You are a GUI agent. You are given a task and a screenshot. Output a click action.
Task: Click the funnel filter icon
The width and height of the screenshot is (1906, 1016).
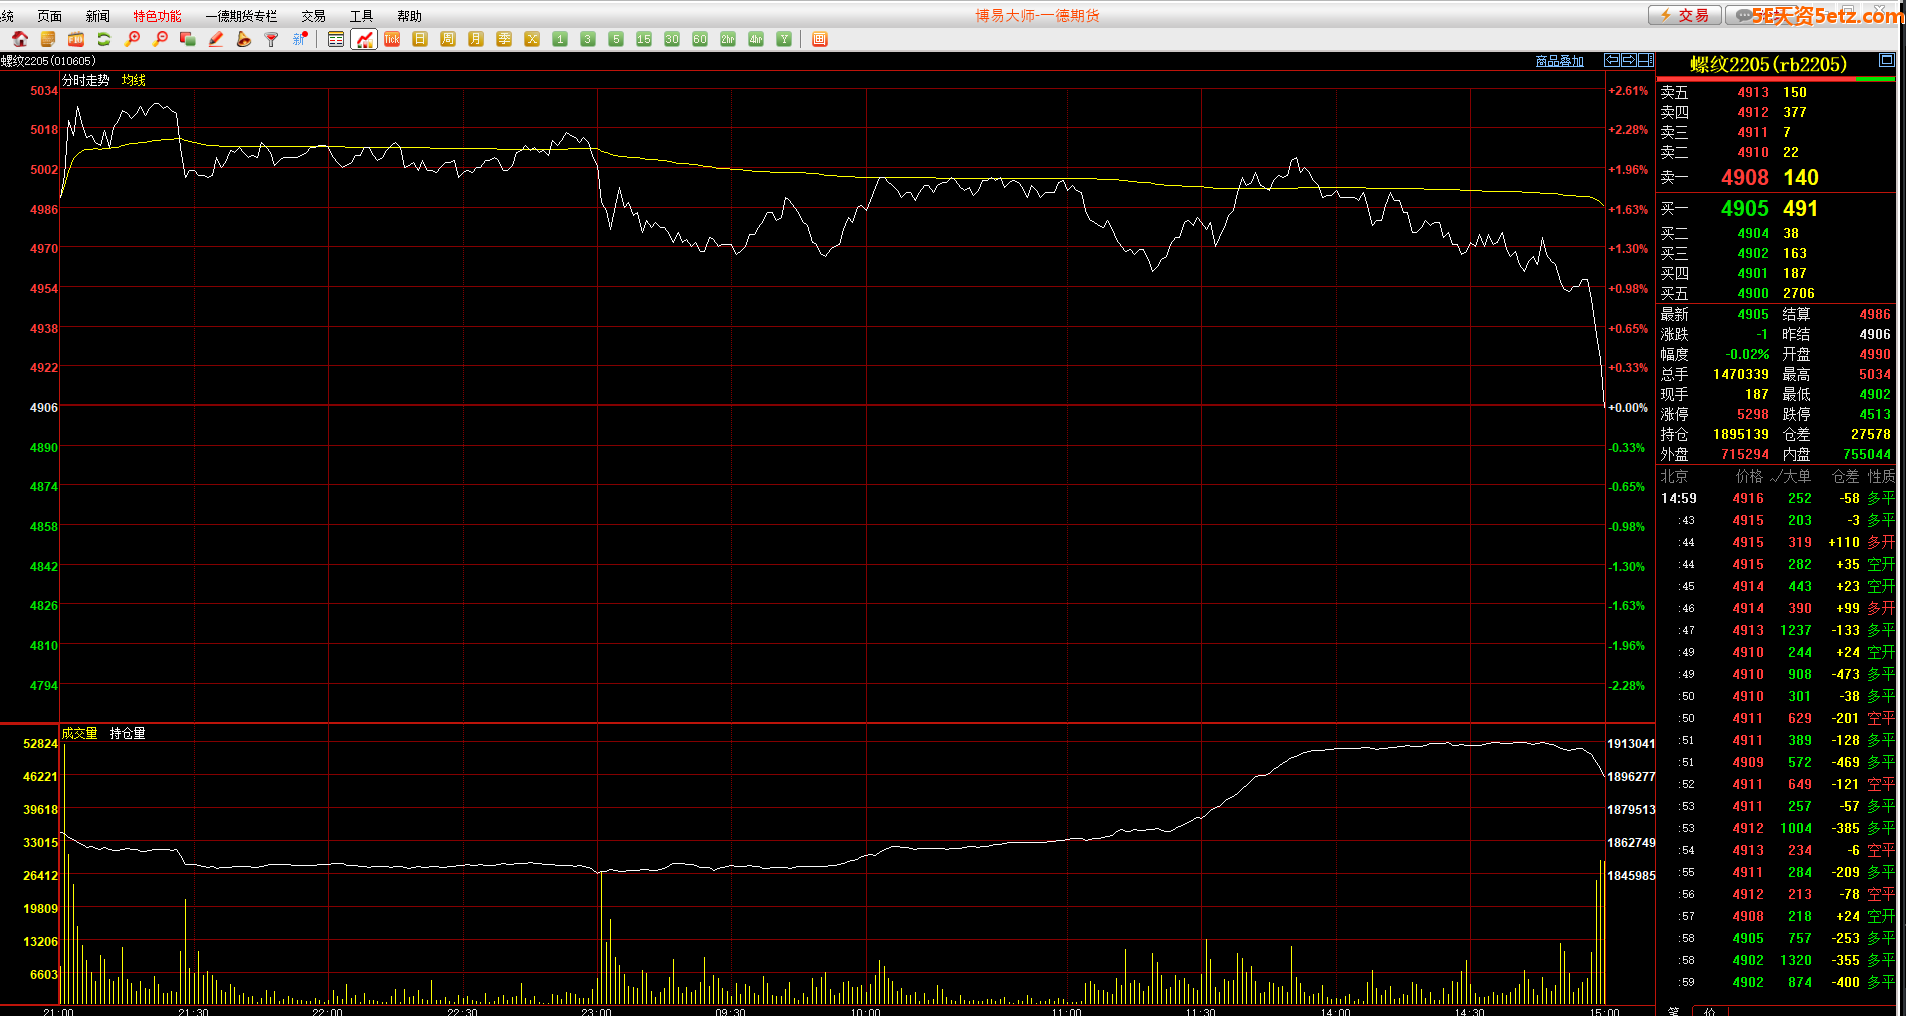(271, 39)
